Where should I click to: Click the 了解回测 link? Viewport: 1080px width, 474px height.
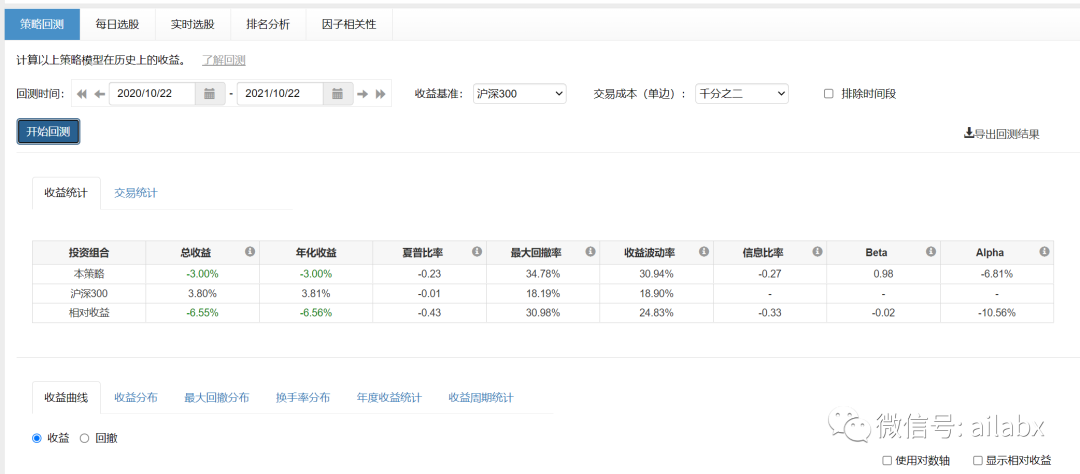pyautogui.click(x=224, y=60)
